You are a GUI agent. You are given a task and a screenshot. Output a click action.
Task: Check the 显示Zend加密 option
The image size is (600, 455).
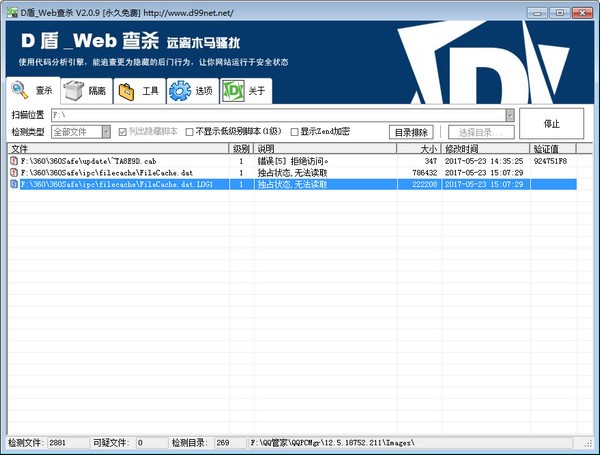point(294,132)
